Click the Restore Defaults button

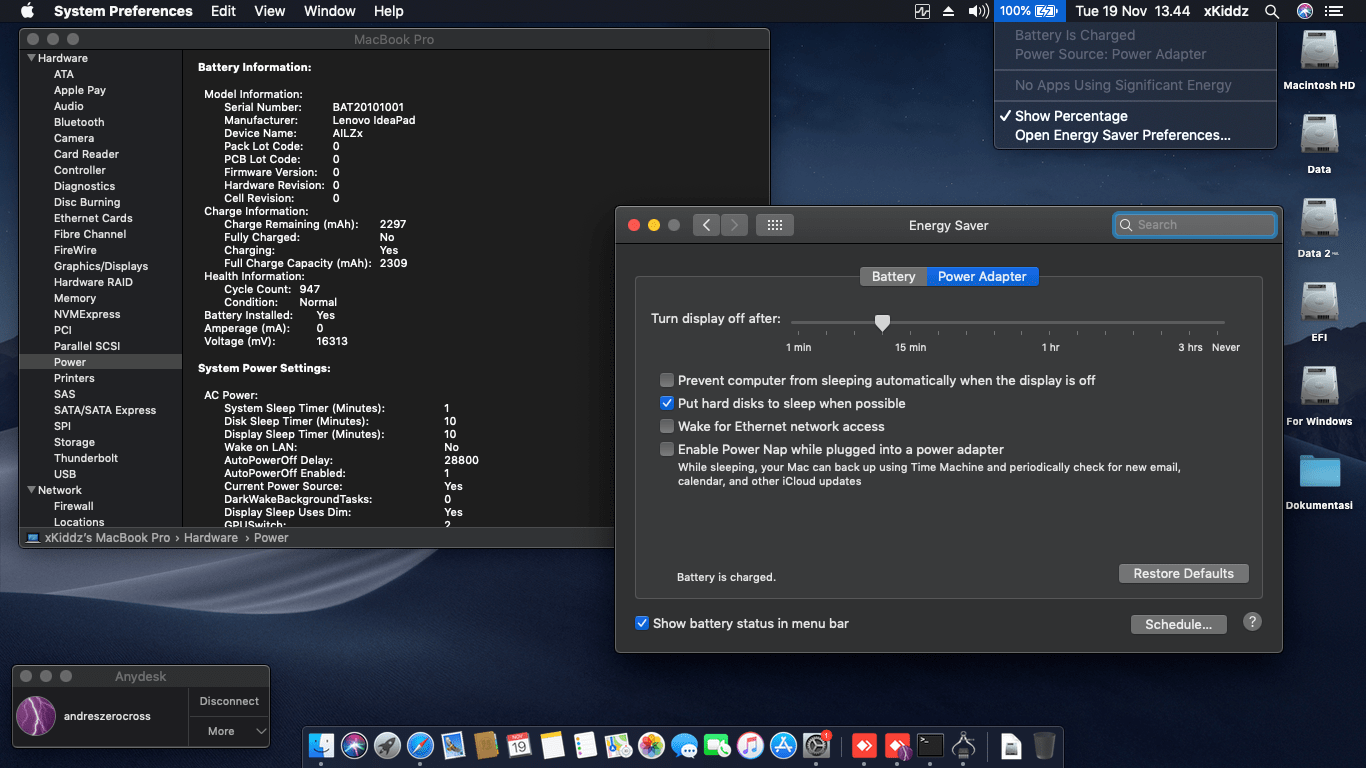(1183, 574)
